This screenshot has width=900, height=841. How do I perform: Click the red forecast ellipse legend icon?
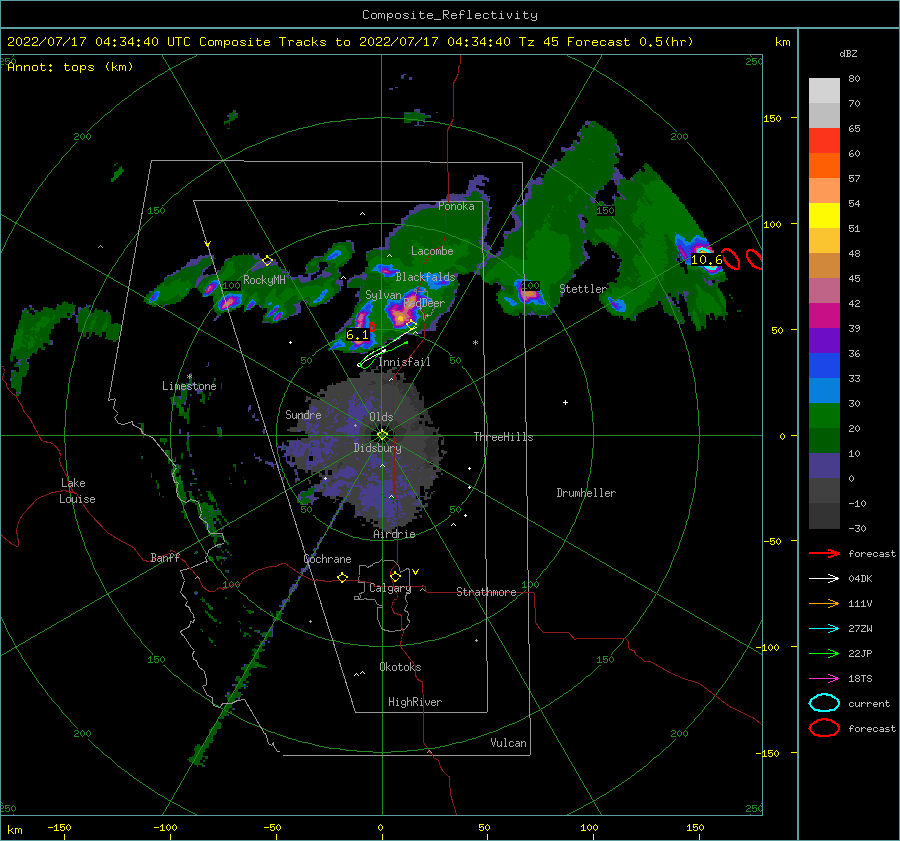click(x=824, y=728)
